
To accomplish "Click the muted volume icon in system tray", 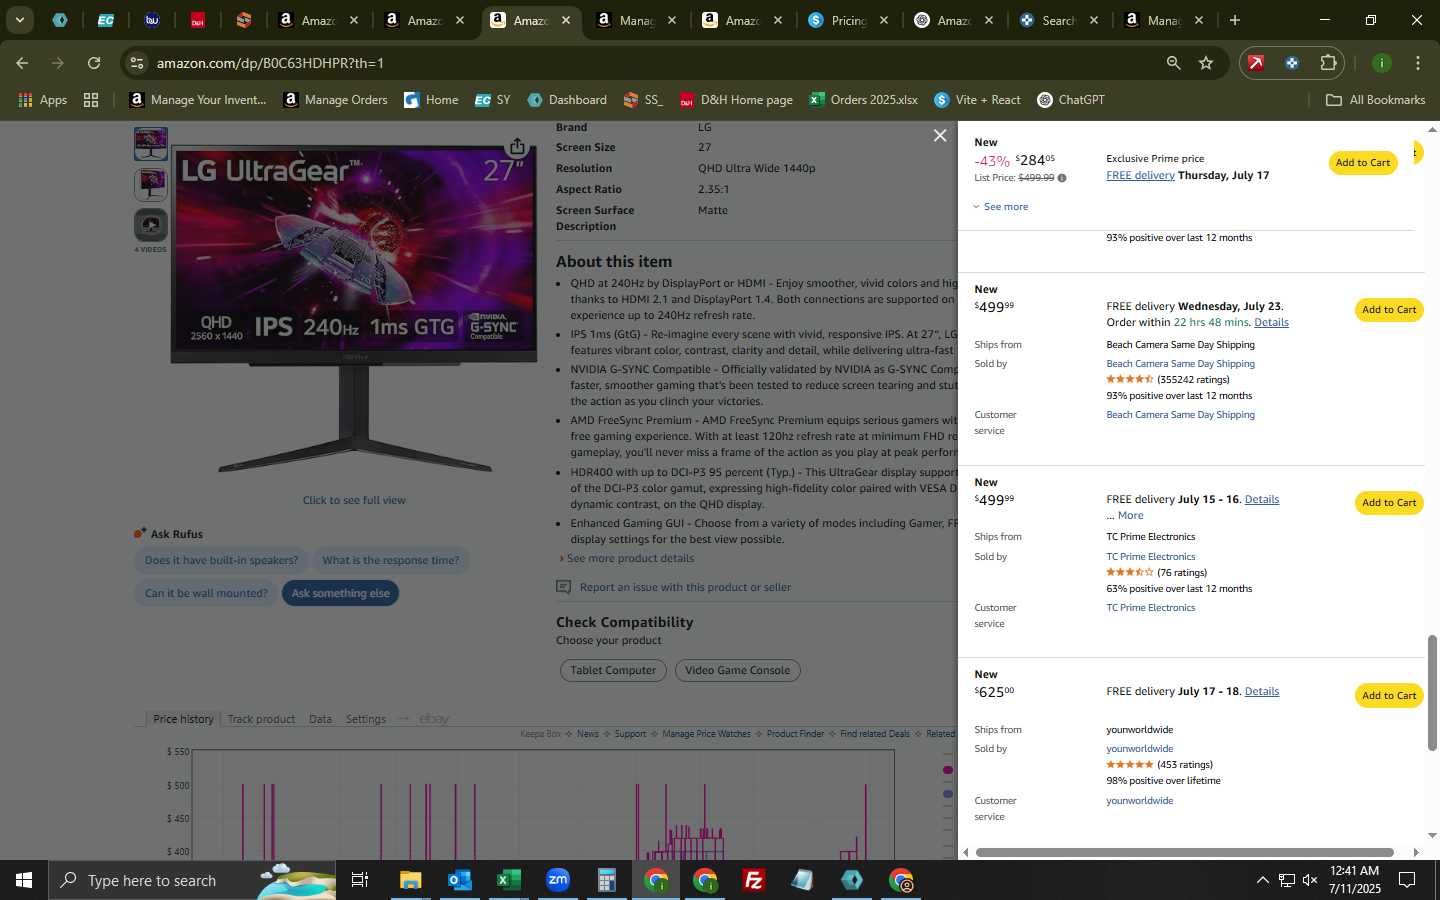I will coord(1310,880).
